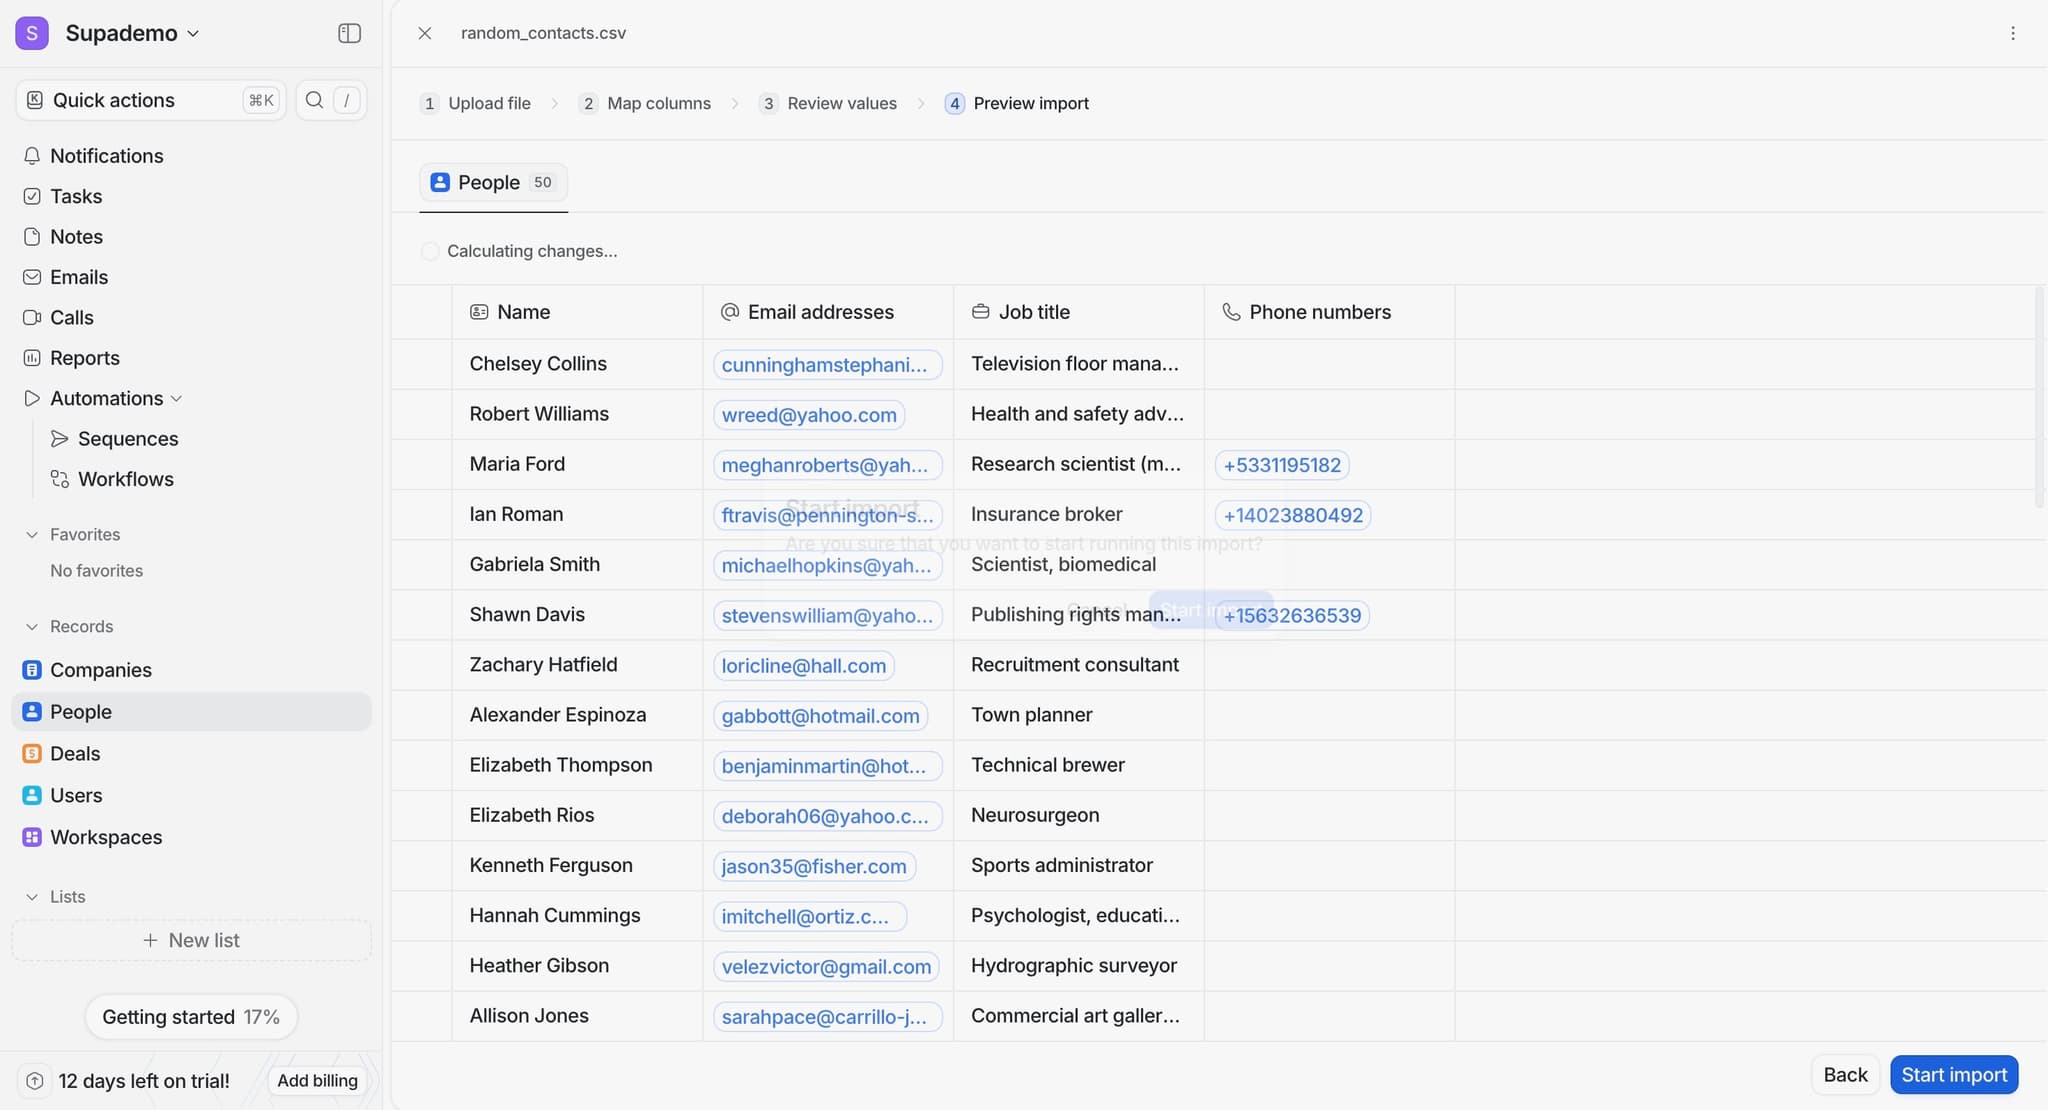The width and height of the screenshot is (2048, 1110).
Task: Toggle the sidebar collapse icon
Action: [349, 33]
